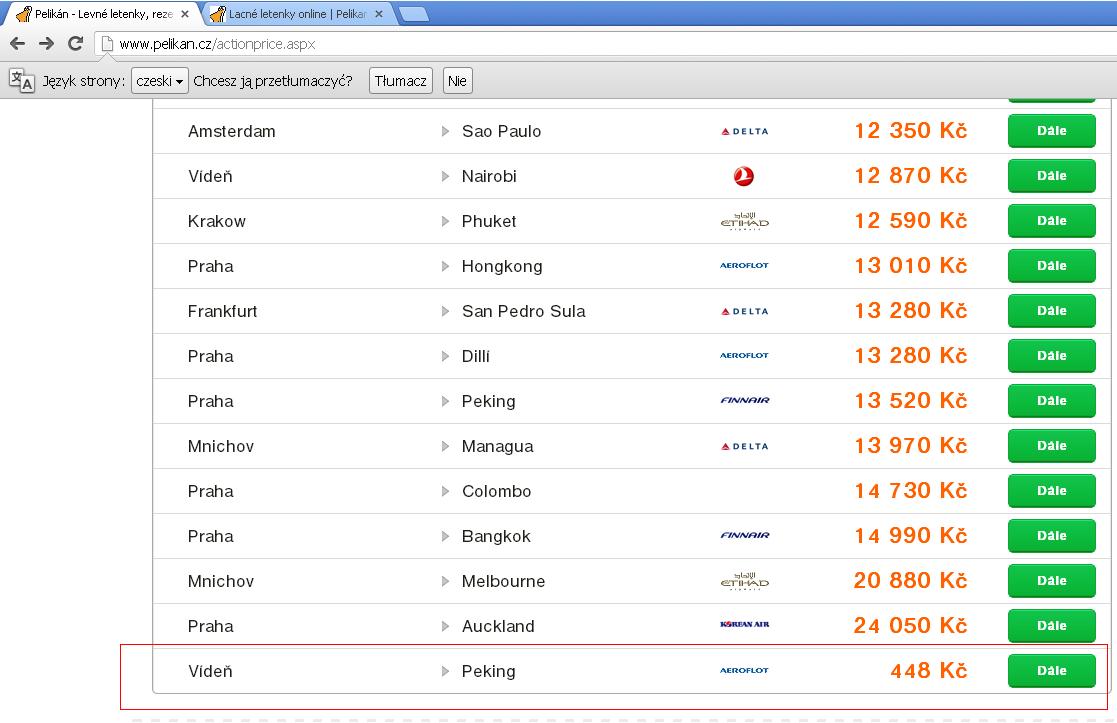Click the page icon in the address bar
Screen dimensions: 1117x723
click(107, 44)
